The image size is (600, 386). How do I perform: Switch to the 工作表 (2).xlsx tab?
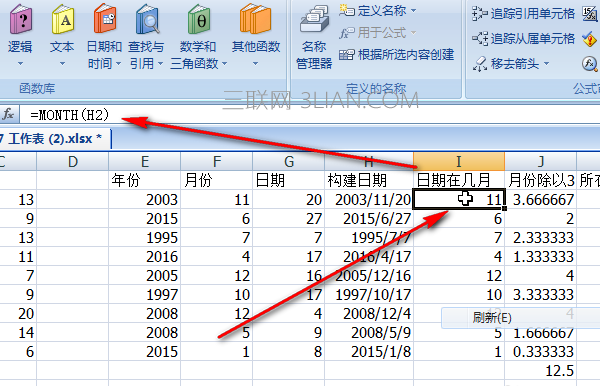tap(55, 138)
